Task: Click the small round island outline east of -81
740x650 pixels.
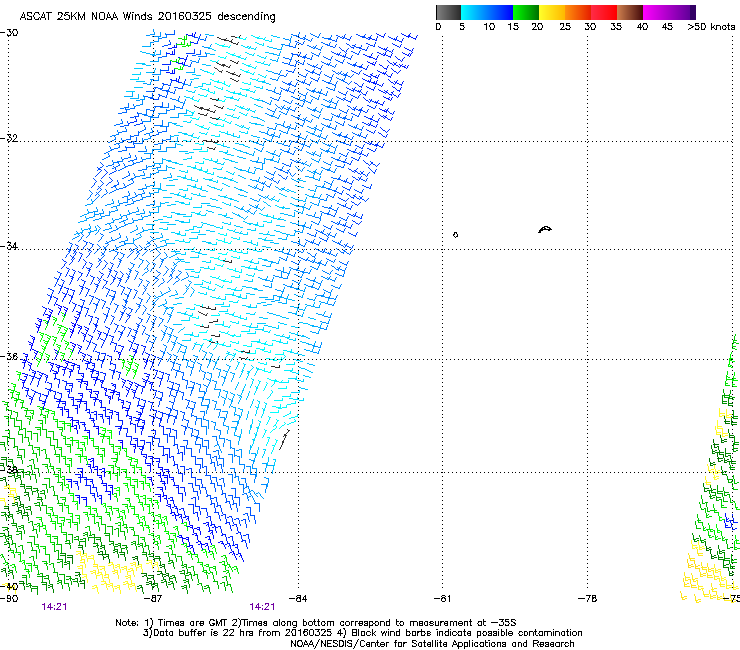Action: click(455, 235)
